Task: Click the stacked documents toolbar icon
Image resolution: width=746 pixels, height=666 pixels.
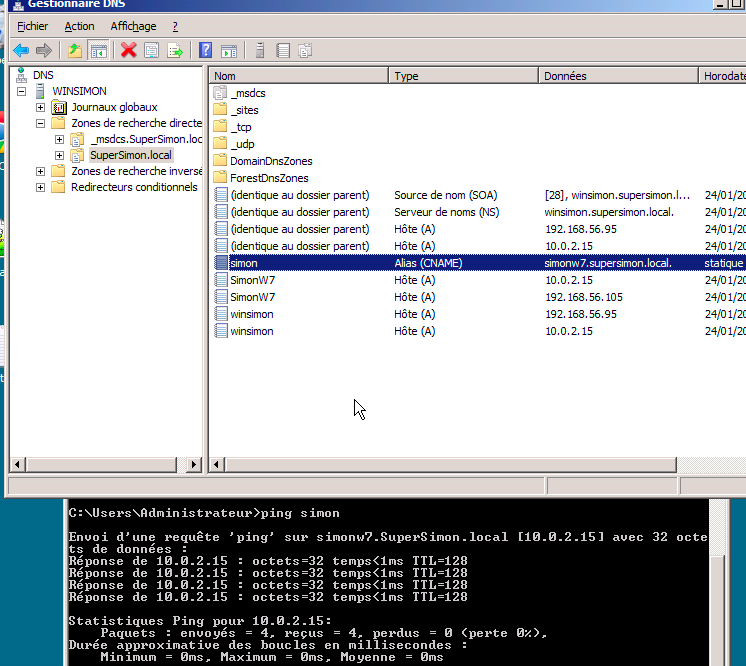Action: (305, 50)
